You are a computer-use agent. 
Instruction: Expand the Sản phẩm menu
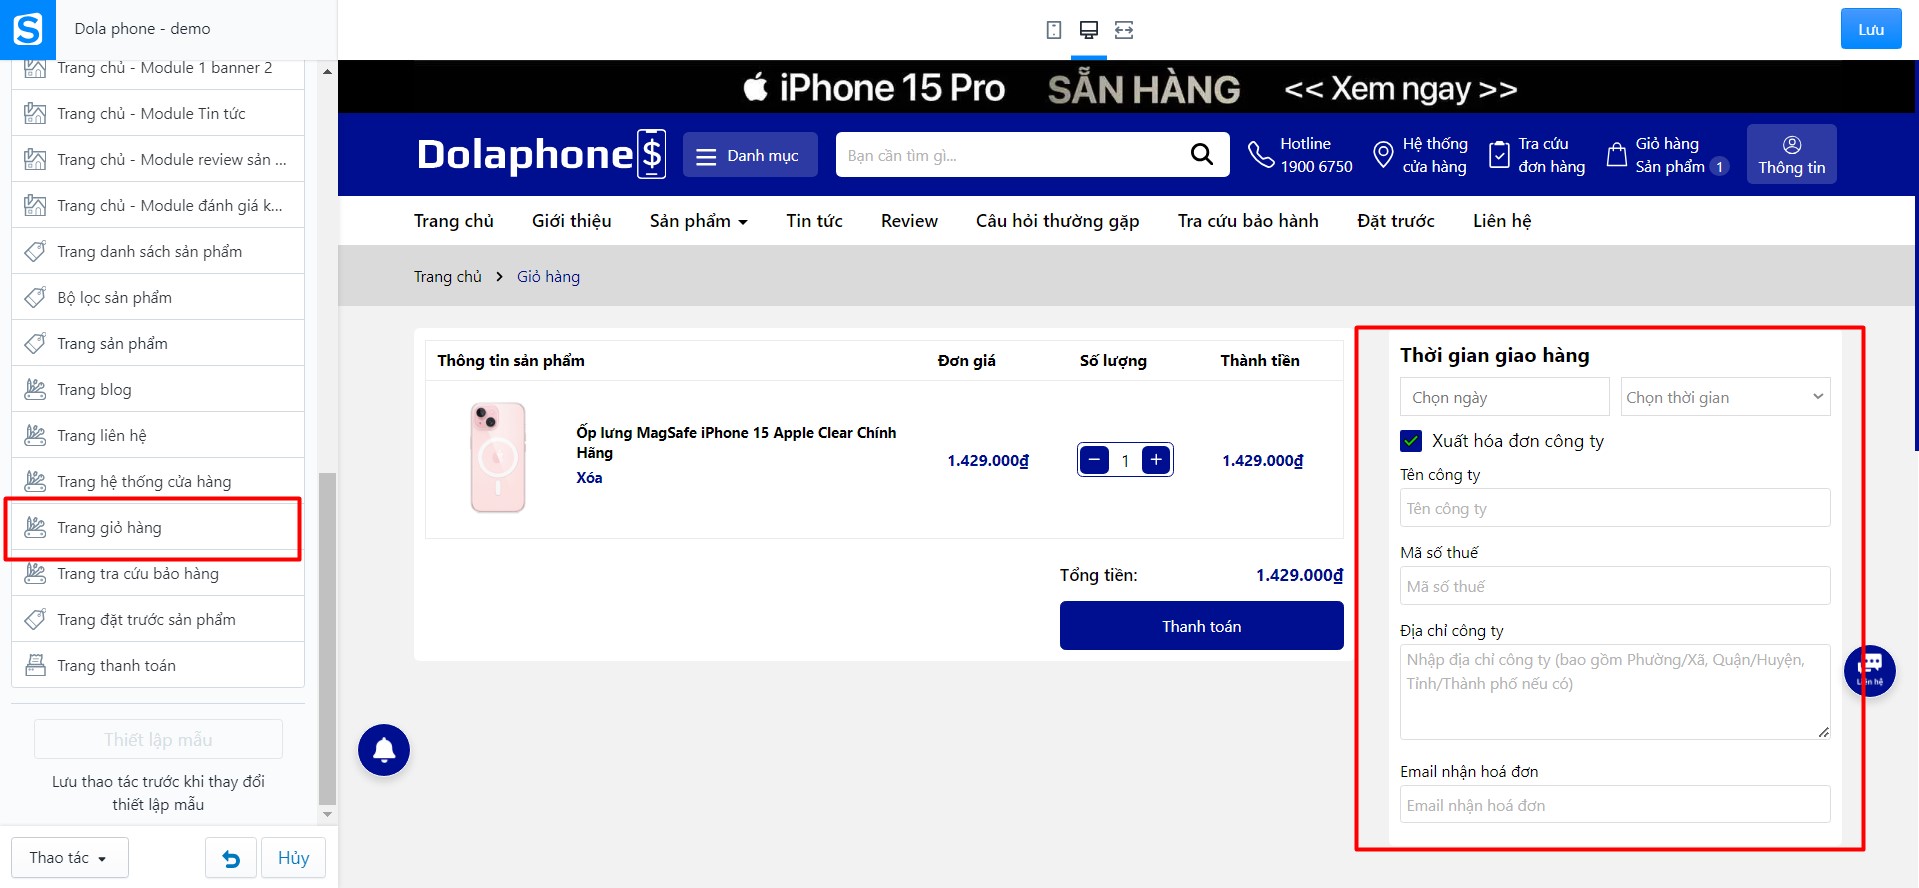click(699, 221)
